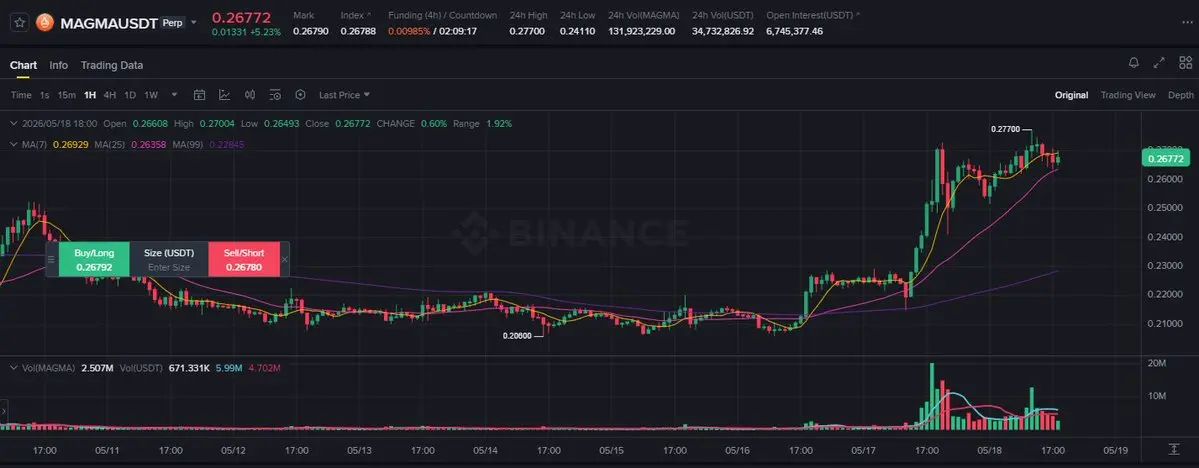Expand more time intervals dropdown arrow
Viewport: 1199px width, 468px height.
174,95
